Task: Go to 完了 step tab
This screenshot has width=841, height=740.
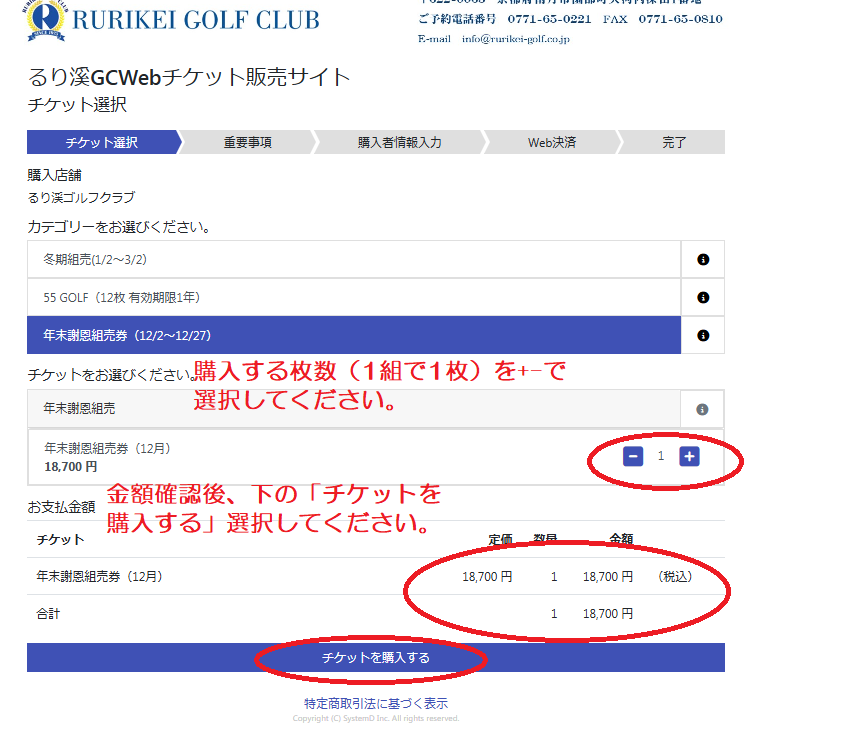Action: point(674,142)
